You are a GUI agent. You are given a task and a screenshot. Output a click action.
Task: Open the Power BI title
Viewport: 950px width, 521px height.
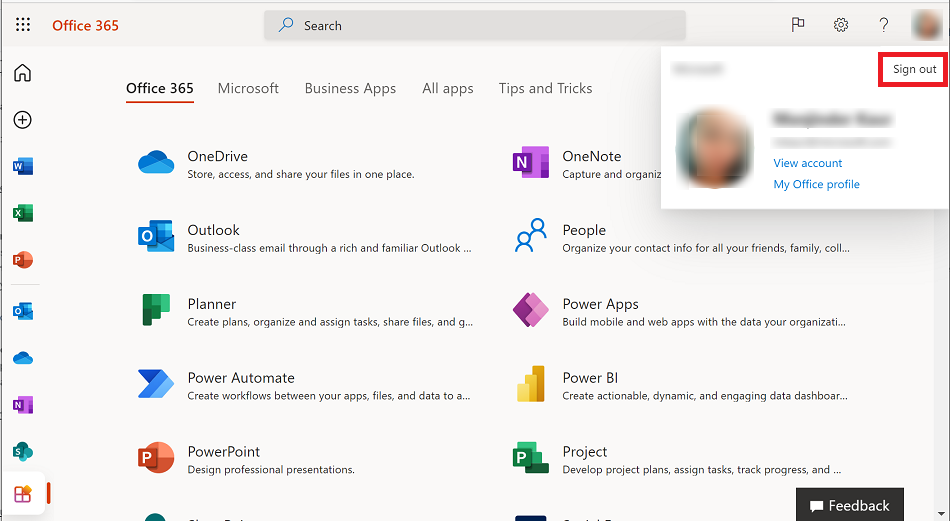pyautogui.click(x=590, y=378)
